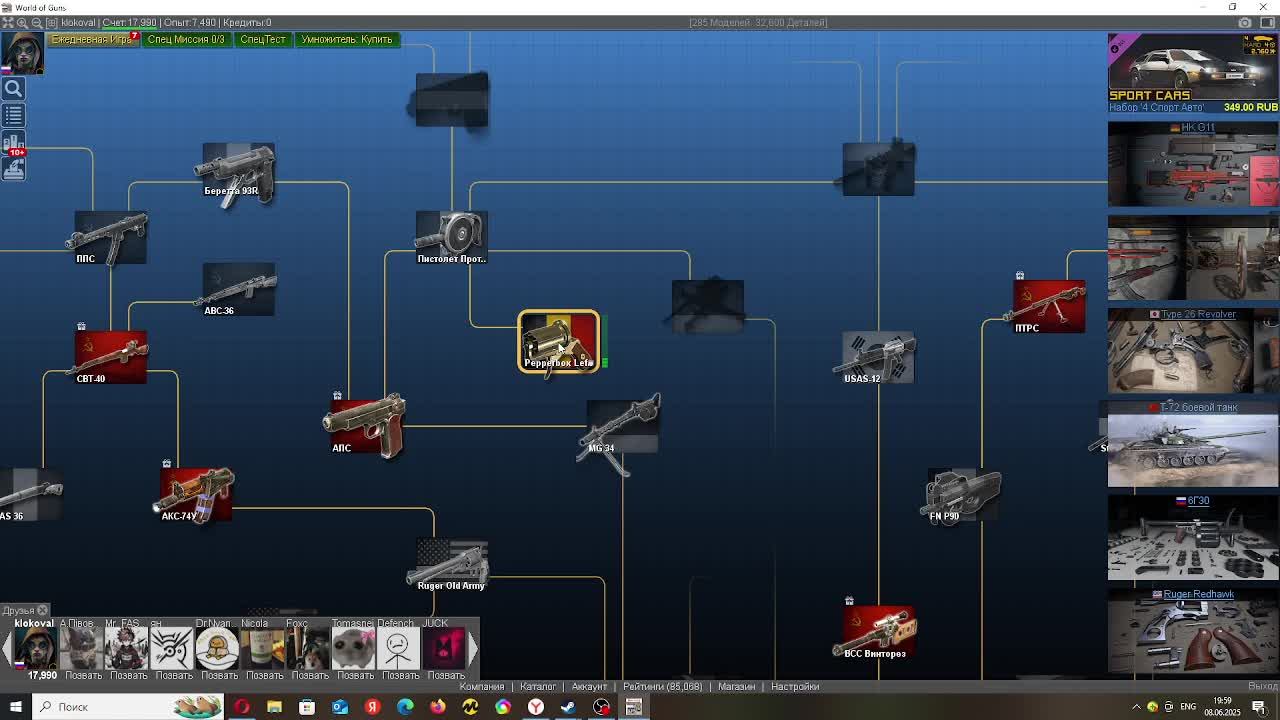Open the Sport Cars pack ad
Screen dimensions: 1280x720
(1193, 73)
